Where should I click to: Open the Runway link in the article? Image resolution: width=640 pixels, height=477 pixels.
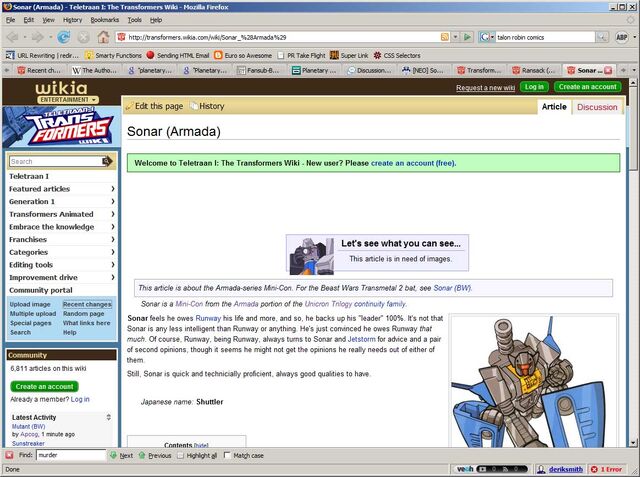(208, 318)
